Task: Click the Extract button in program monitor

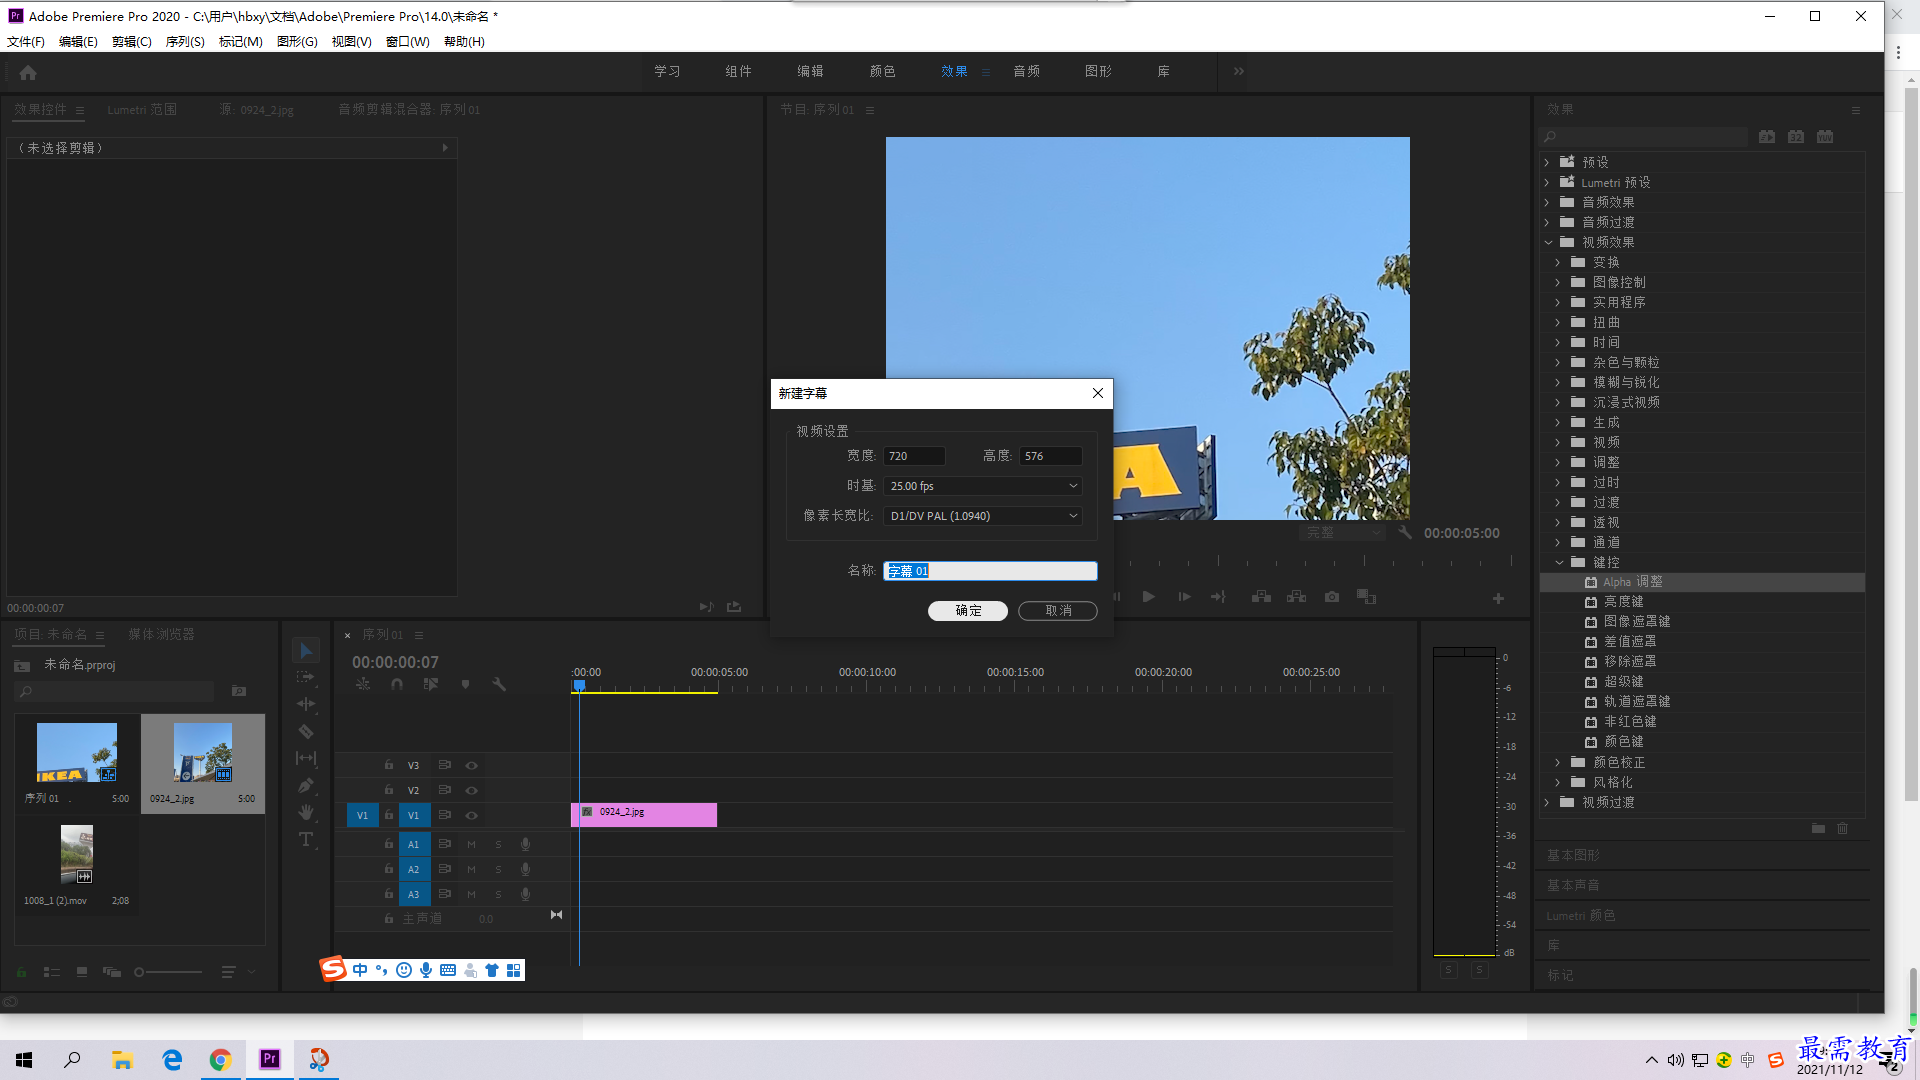Action: [1296, 597]
